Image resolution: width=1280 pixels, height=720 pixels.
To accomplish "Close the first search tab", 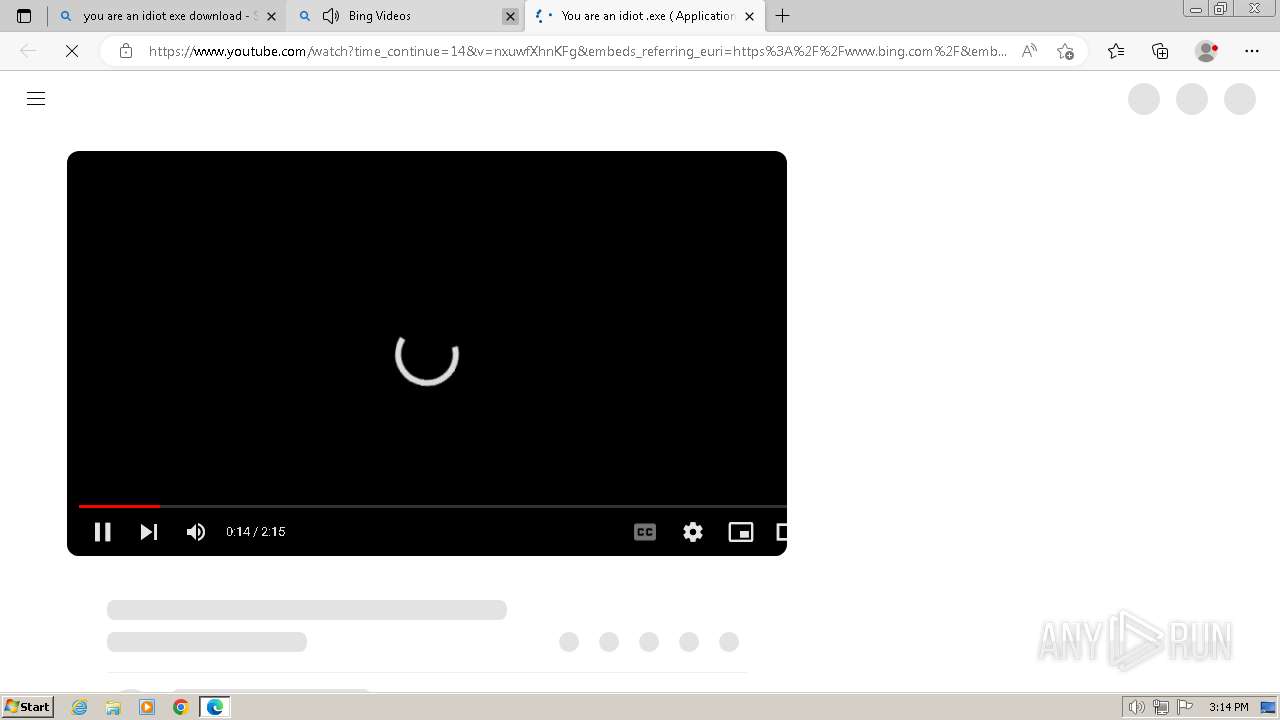I will [x=271, y=16].
